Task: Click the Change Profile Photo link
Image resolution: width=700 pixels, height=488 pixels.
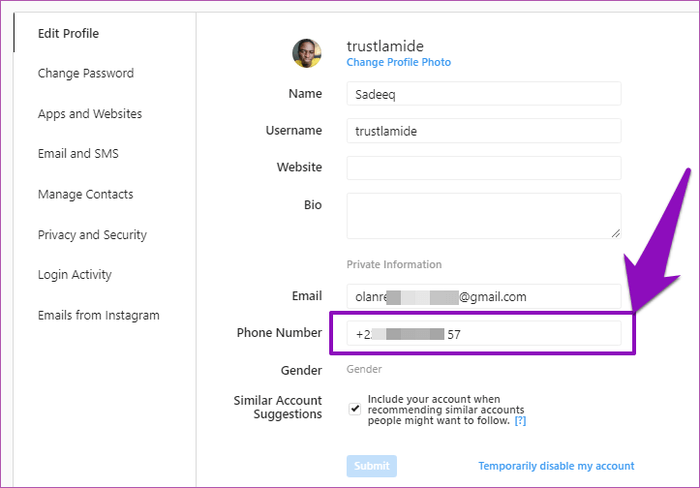Action: coord(398,62)
